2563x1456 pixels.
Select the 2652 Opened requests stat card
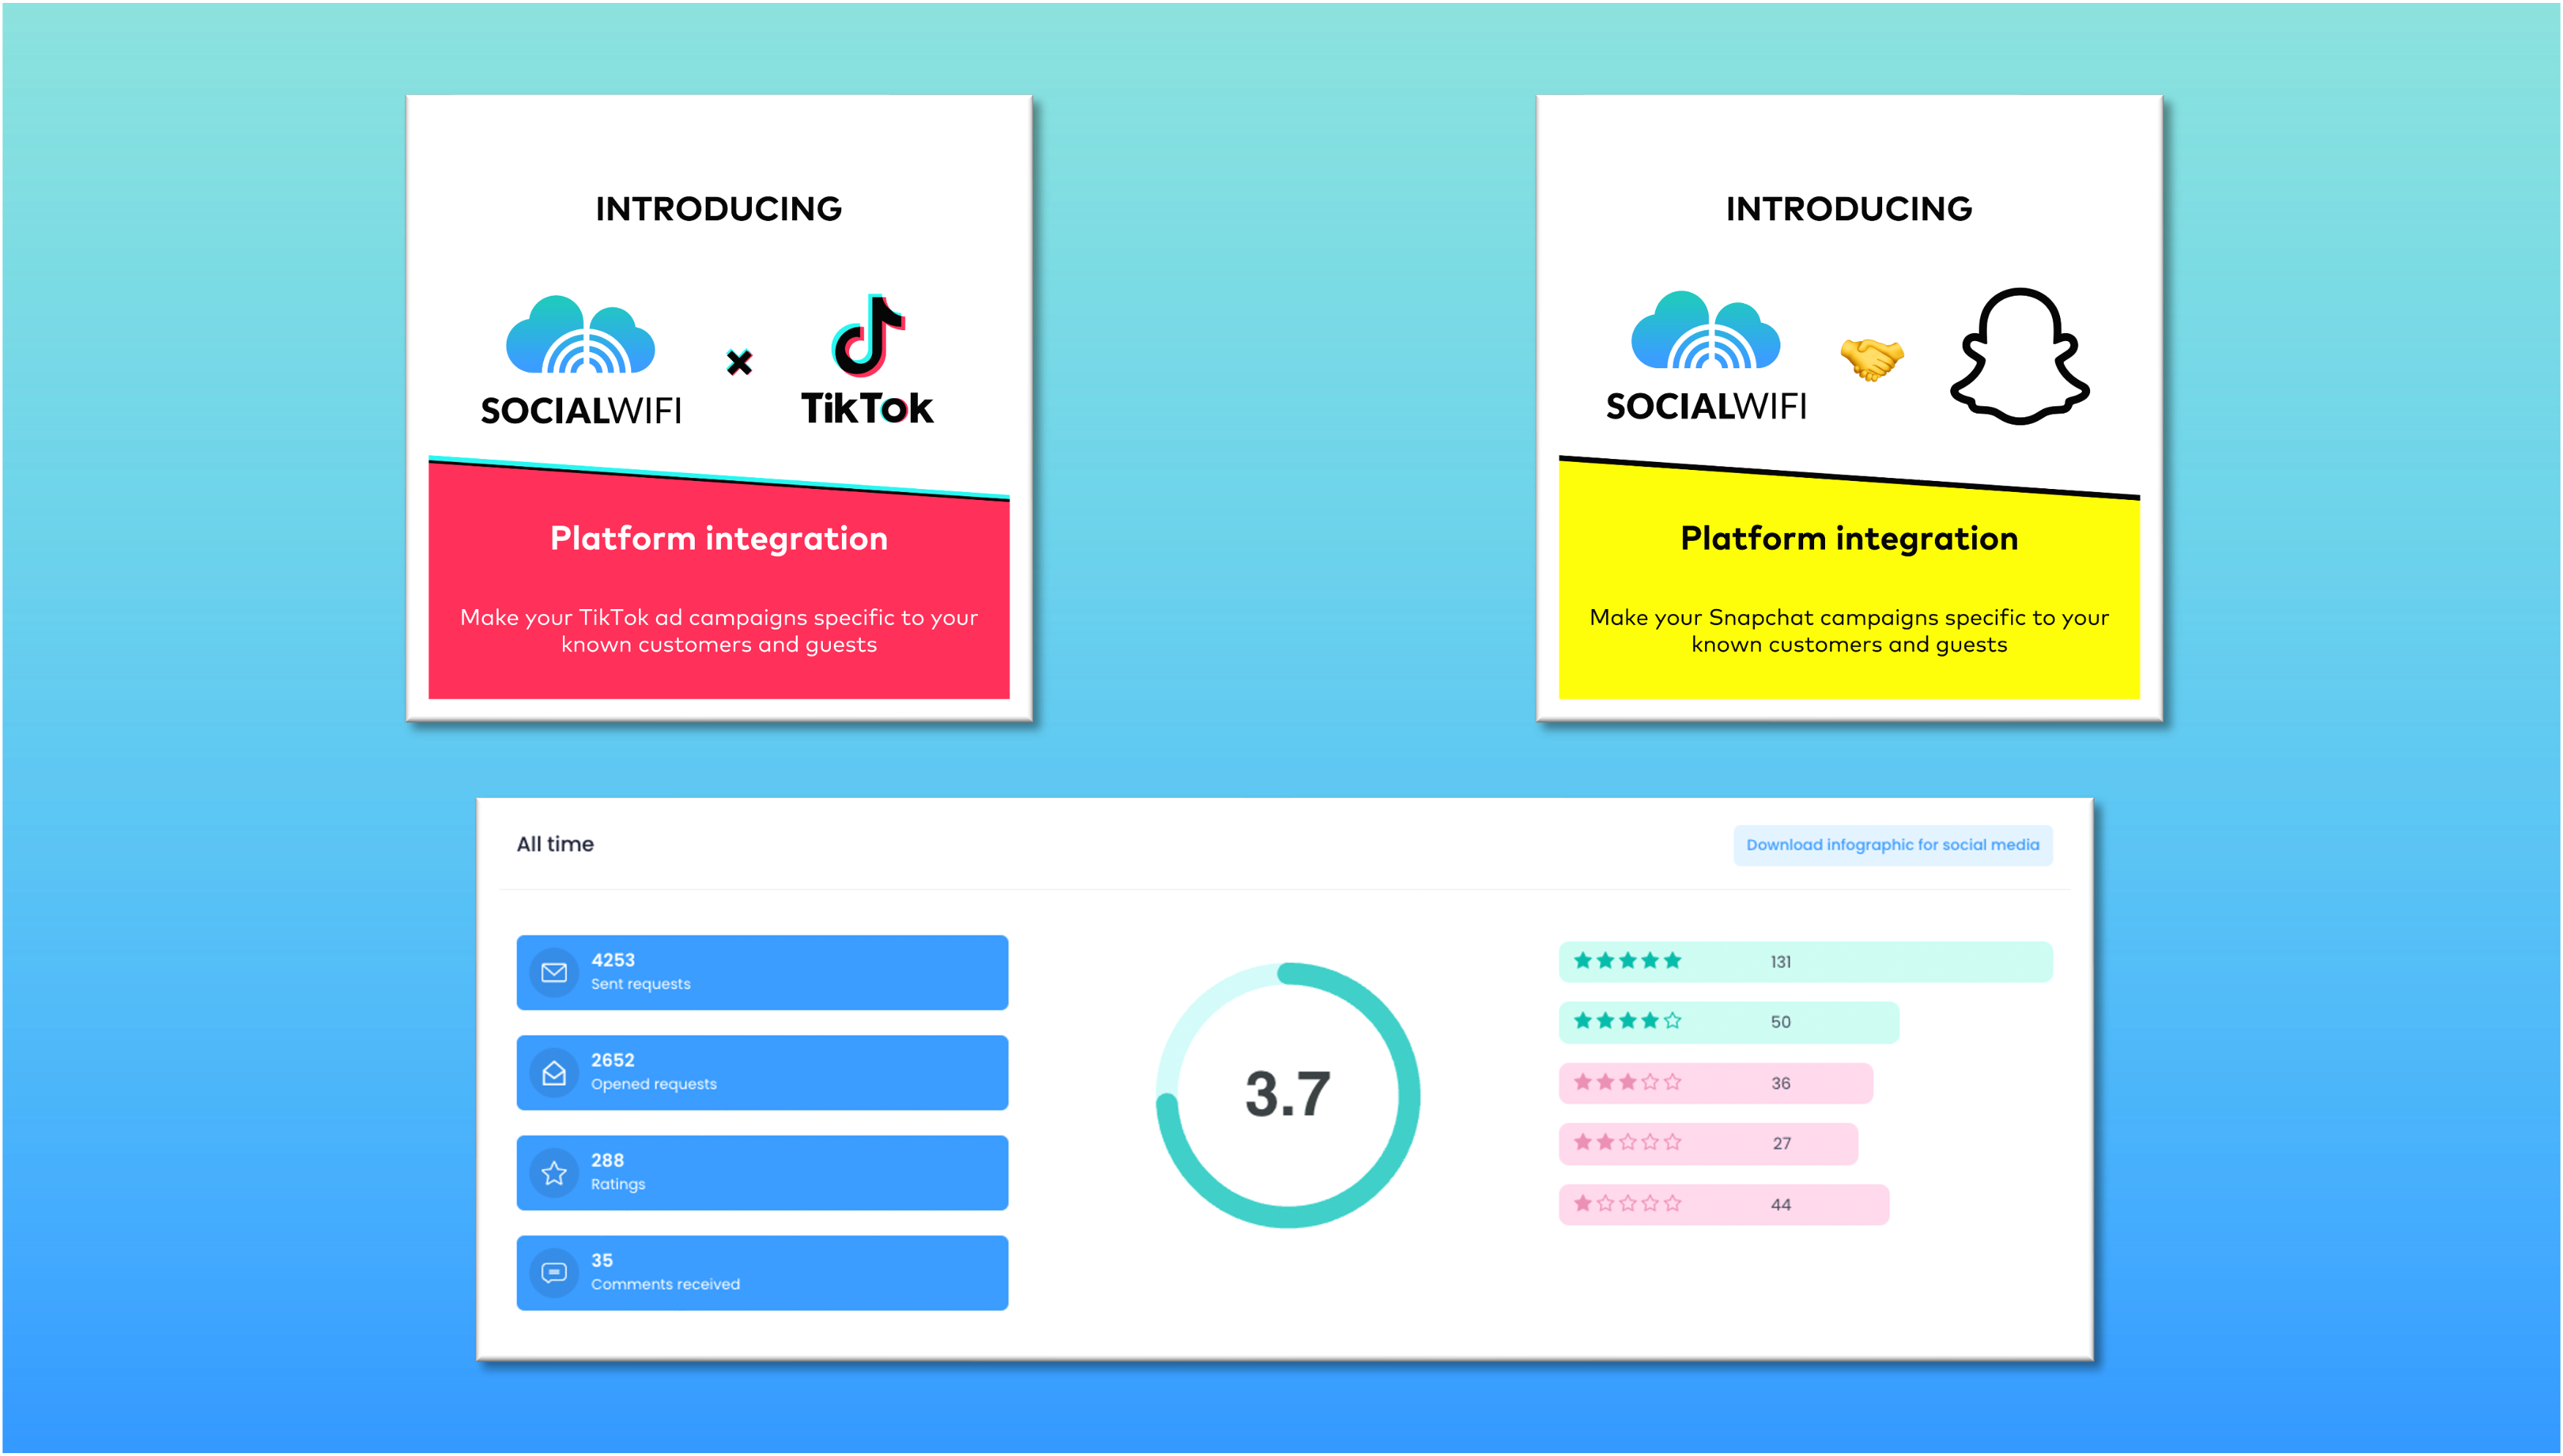(762, 1073)
